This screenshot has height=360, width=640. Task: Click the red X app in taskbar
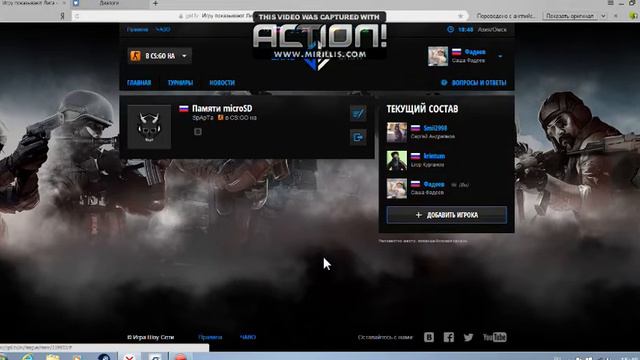(129, 357)
